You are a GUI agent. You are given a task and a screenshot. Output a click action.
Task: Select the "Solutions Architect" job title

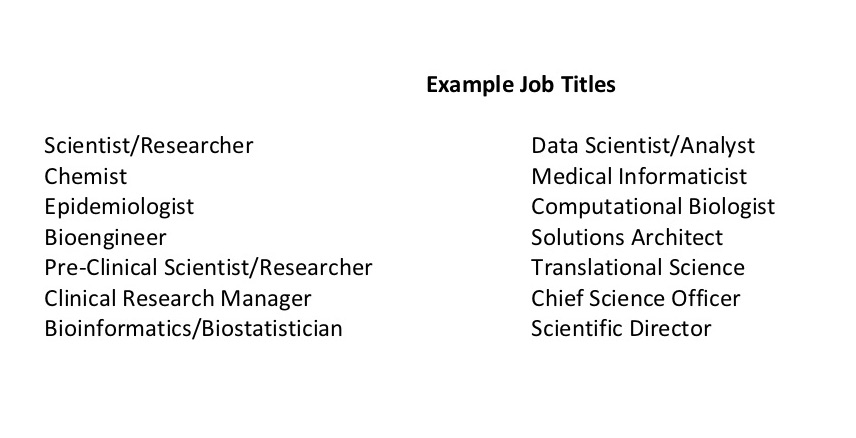(x=627, y=238)
